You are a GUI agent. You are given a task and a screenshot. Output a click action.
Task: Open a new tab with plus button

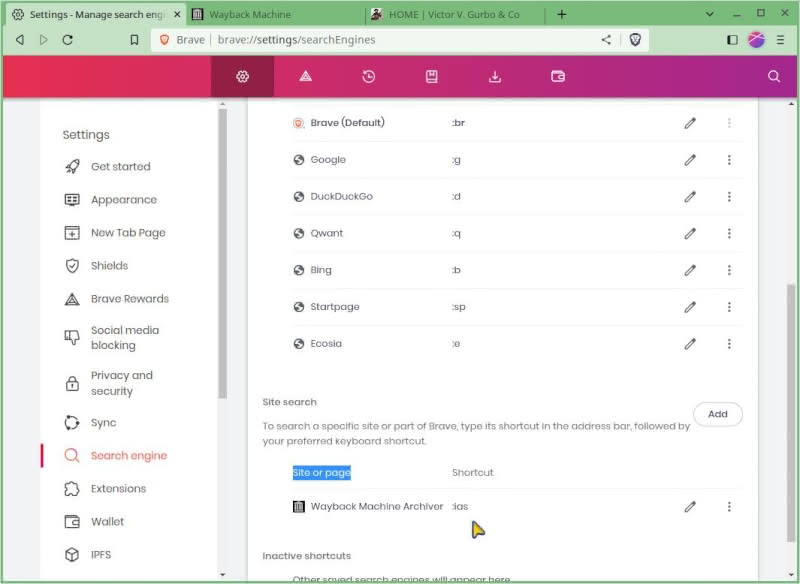(x=562, y=14)
